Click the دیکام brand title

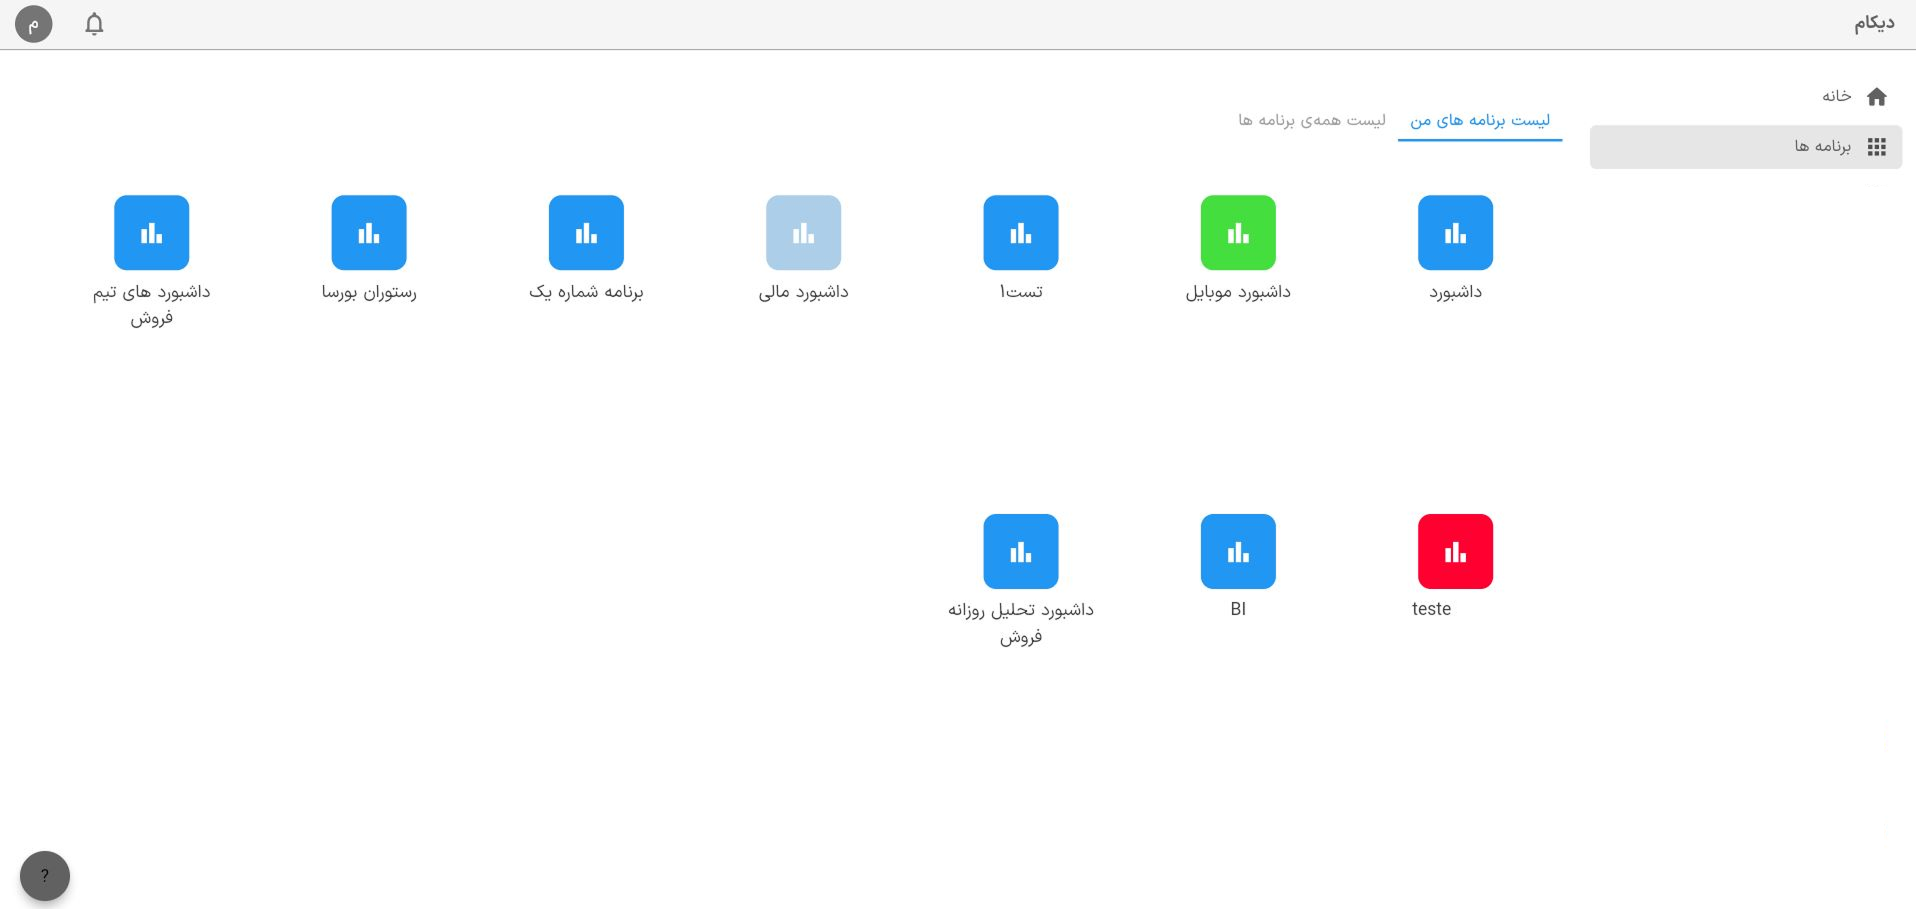tap(1874, 23)
